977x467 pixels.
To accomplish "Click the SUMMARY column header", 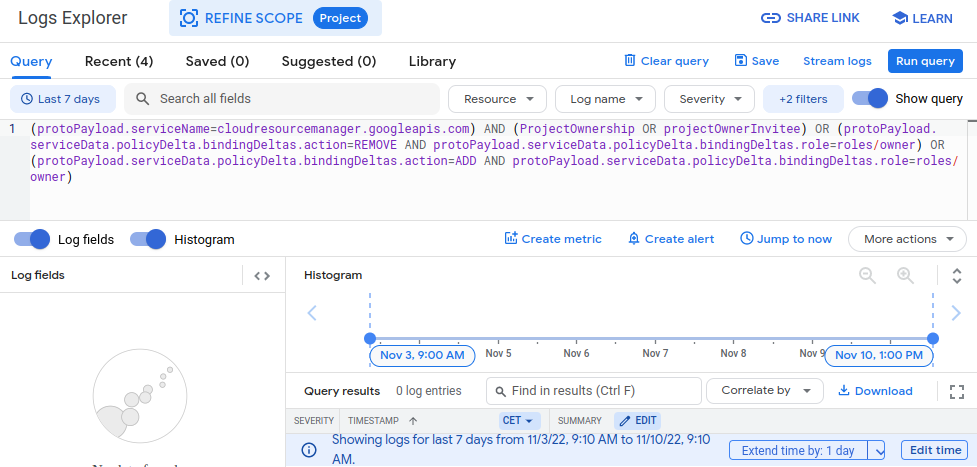I will [x=579, y=421].
